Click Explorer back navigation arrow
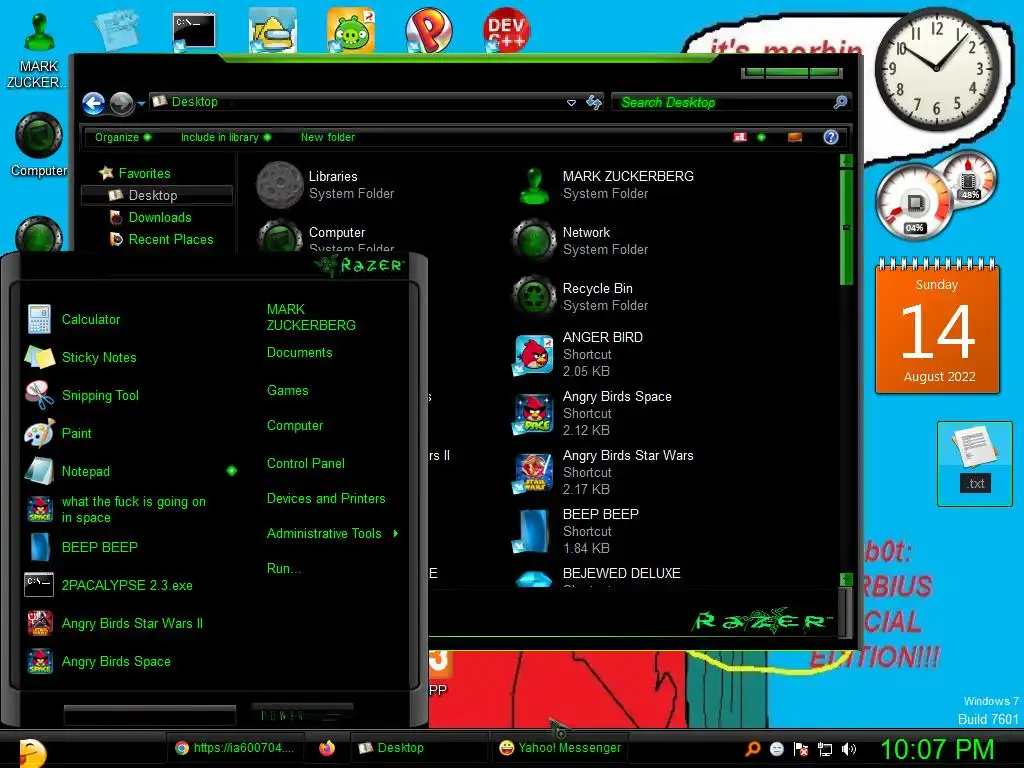This screenshot has width=1024, height=768. (x=93, y=103)
